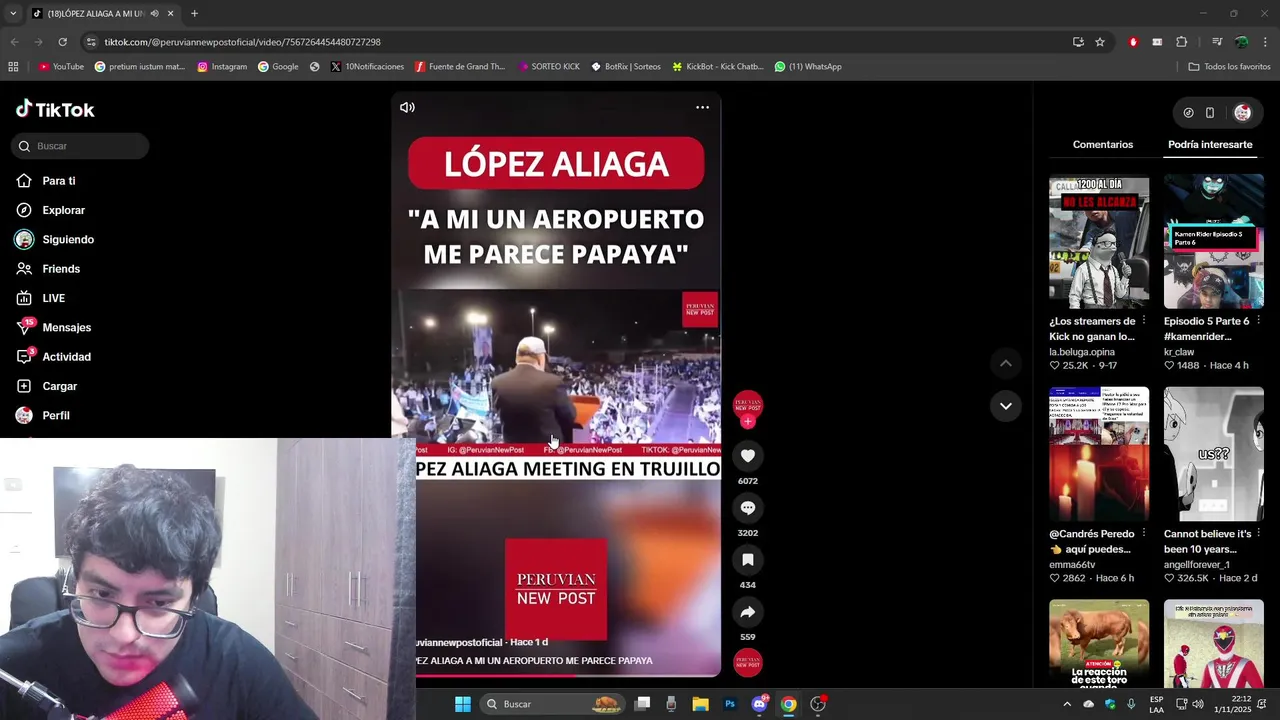Image resolution: width=1280 pixels, height=720 pixels.
Task: Follow Peruvian New Post with plus button
Action: tap(748, 422)
